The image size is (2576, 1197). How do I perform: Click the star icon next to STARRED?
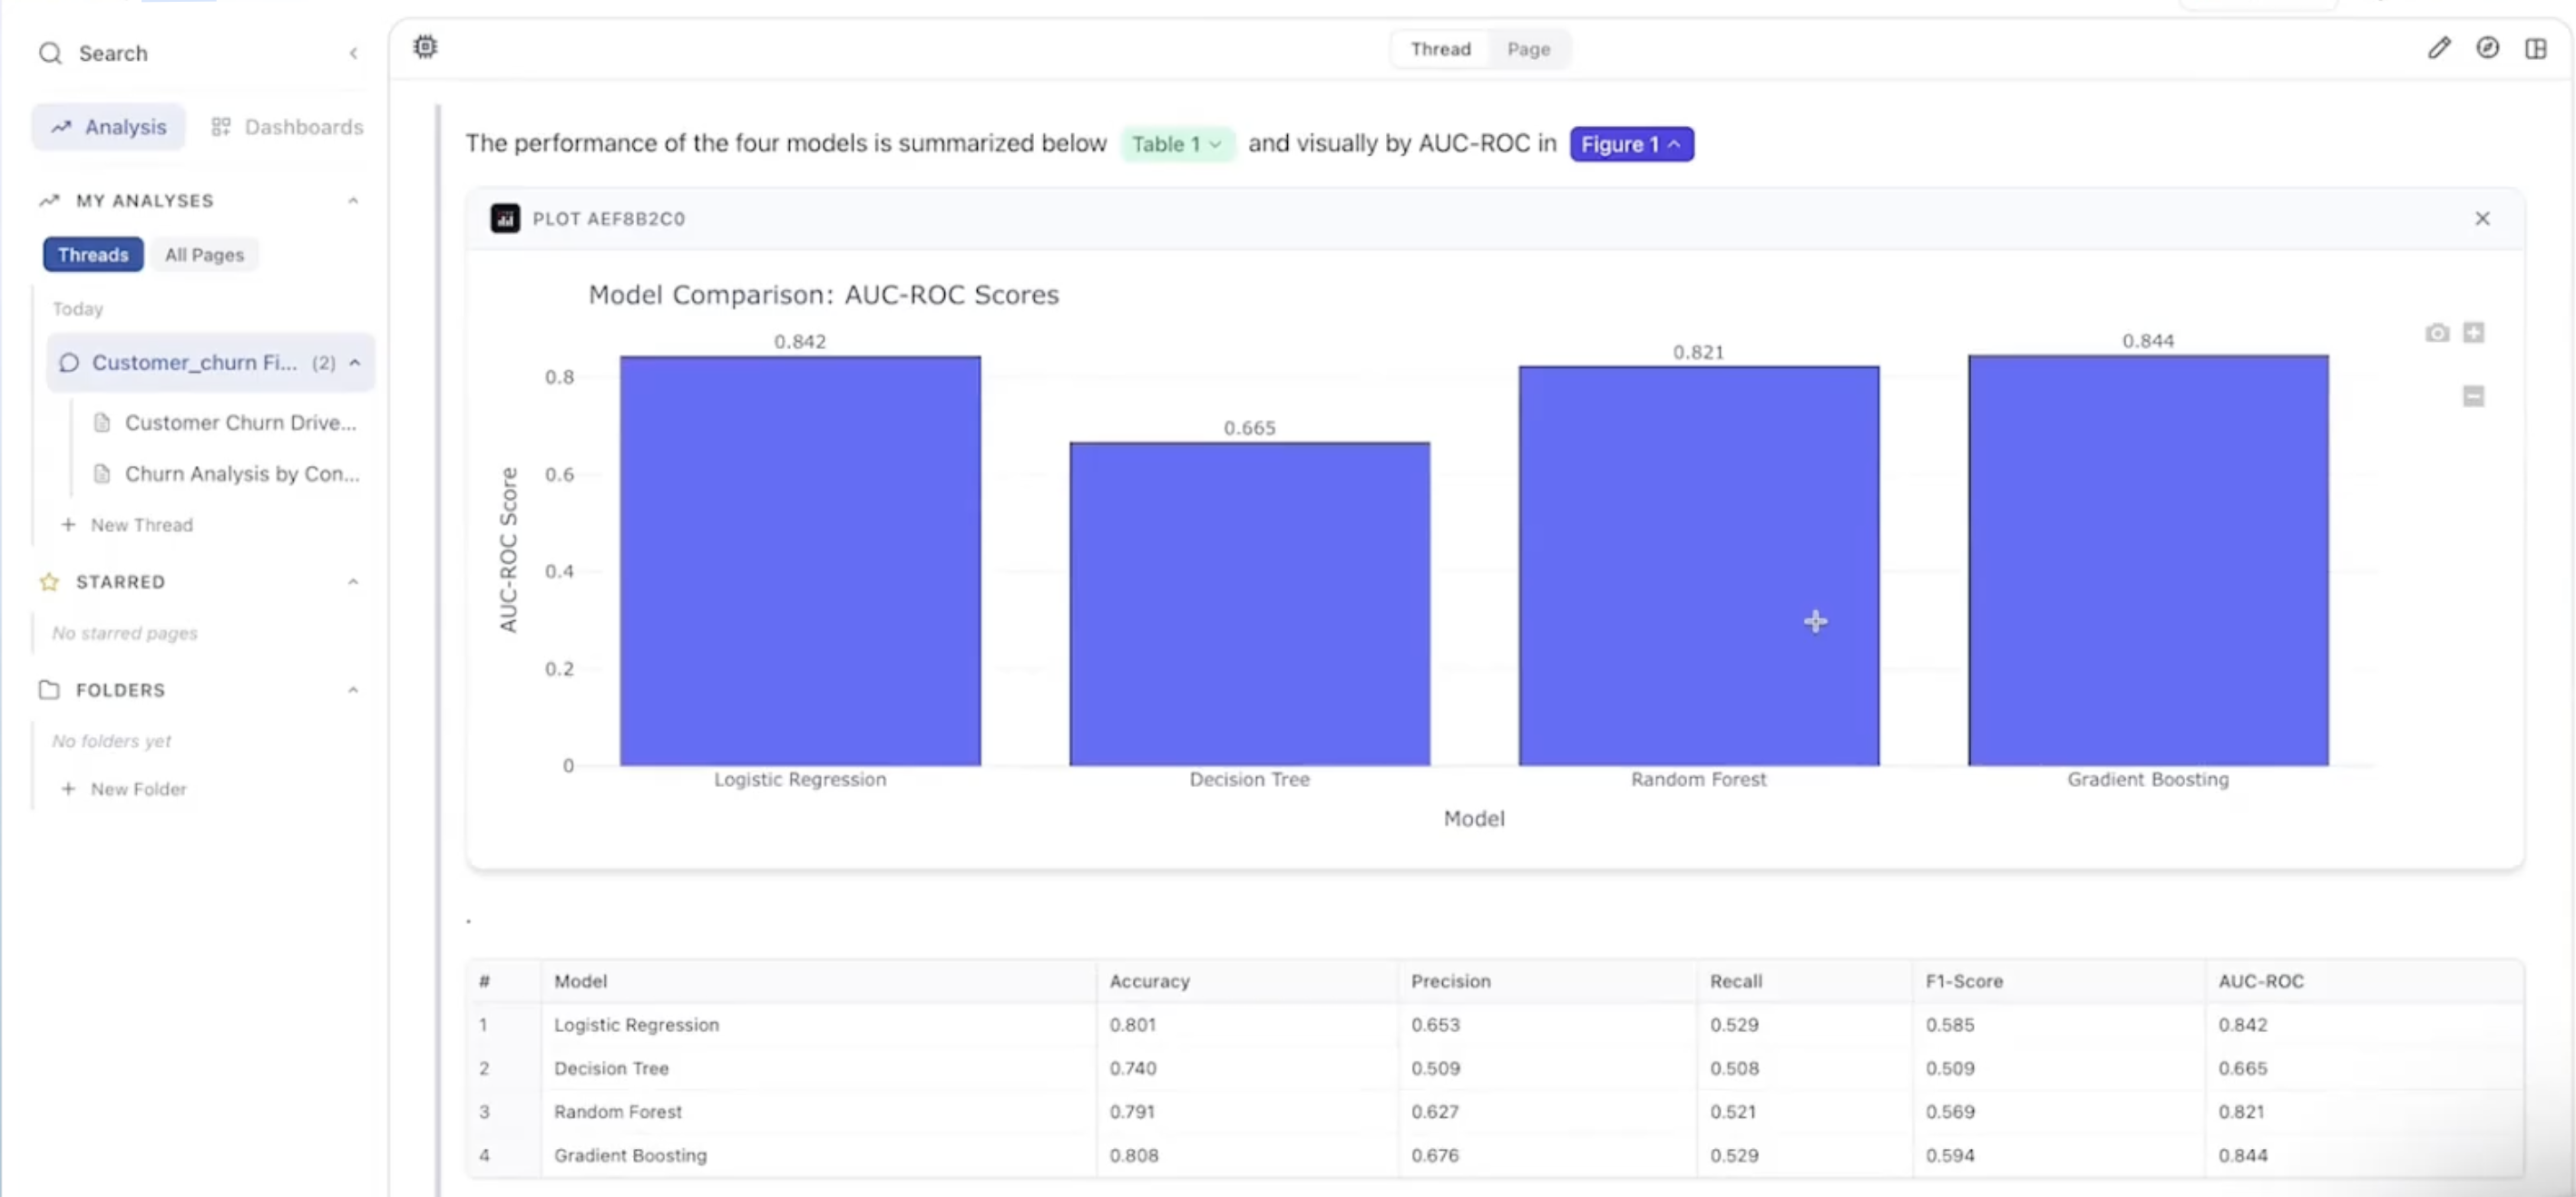point(48,582)
